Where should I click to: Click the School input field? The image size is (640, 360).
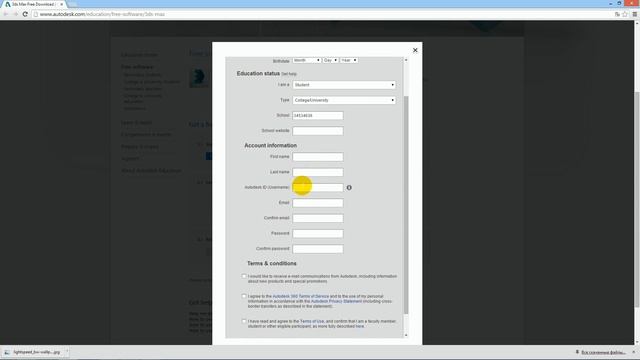[x=318, y=116]
